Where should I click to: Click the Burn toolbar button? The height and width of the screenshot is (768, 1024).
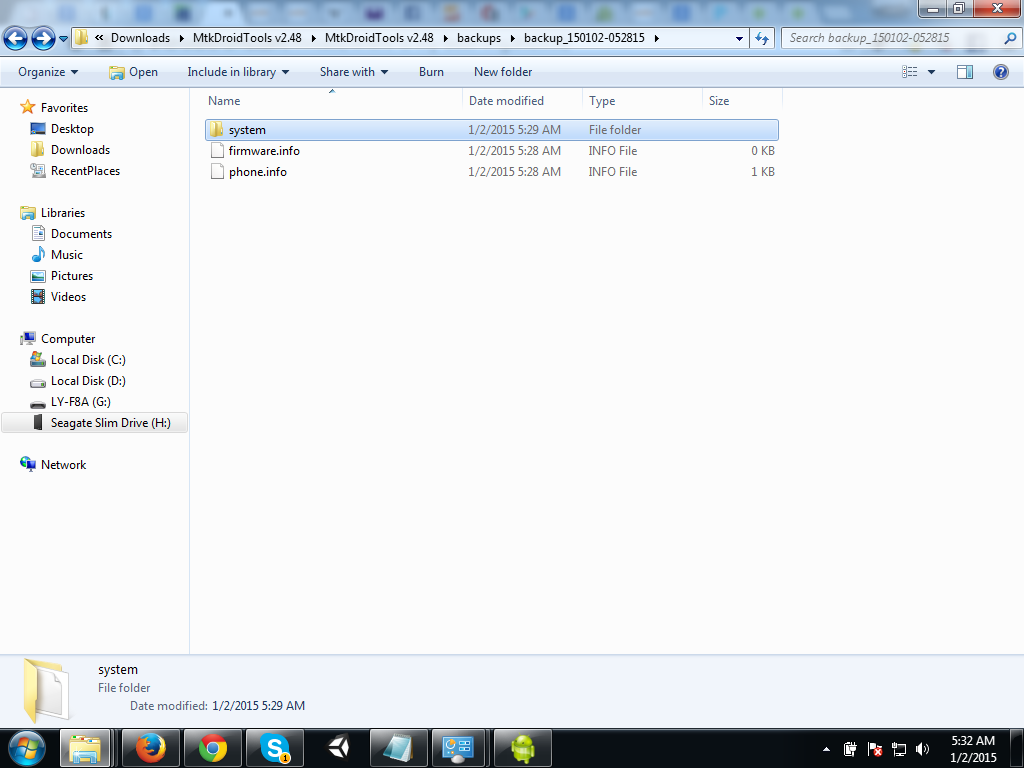click(x=431, y=72)
